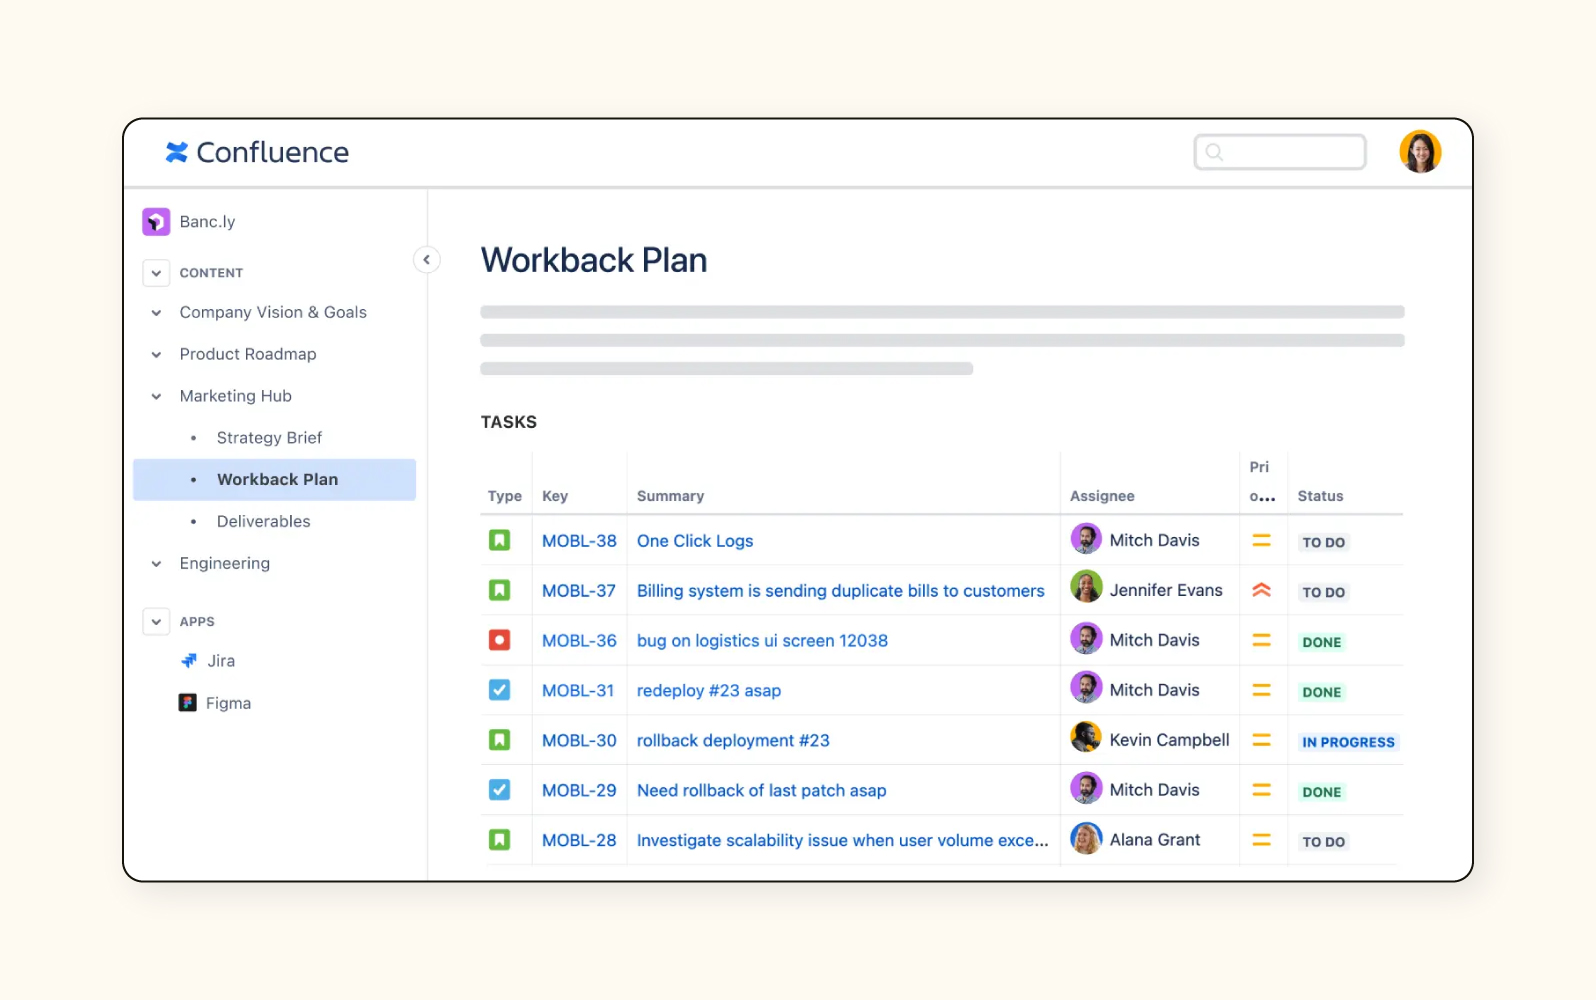Click the story icon for MOBL-28
Image resolution: width=1596 pixels, height=1000 pixels.
pyautogui.click(x=500, y=840)
